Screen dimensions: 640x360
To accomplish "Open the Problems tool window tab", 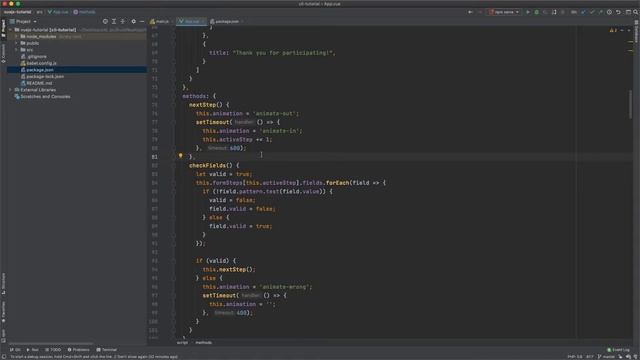I will click(x=78, y=350).
